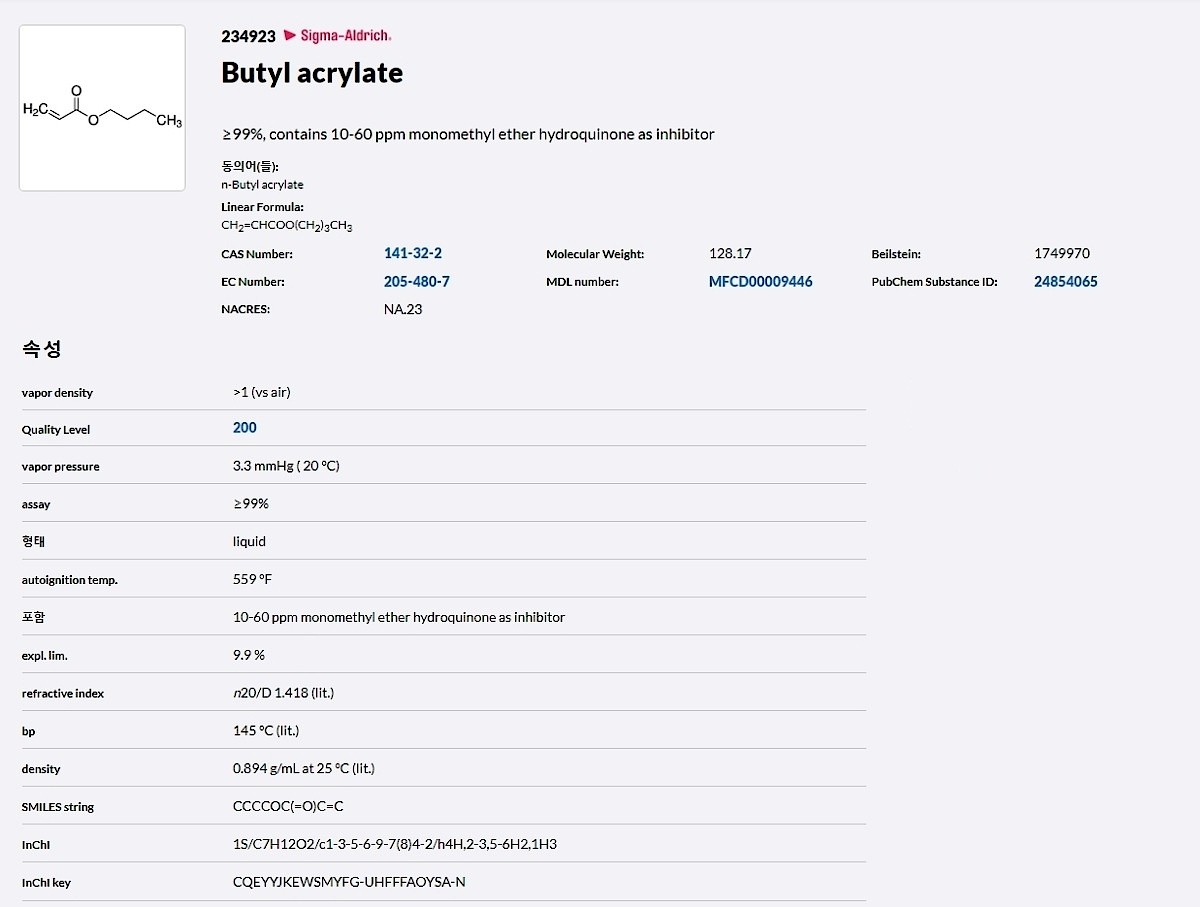Click EC Number 205-480-7 link

pyautogui.click(x=416, y=282)
